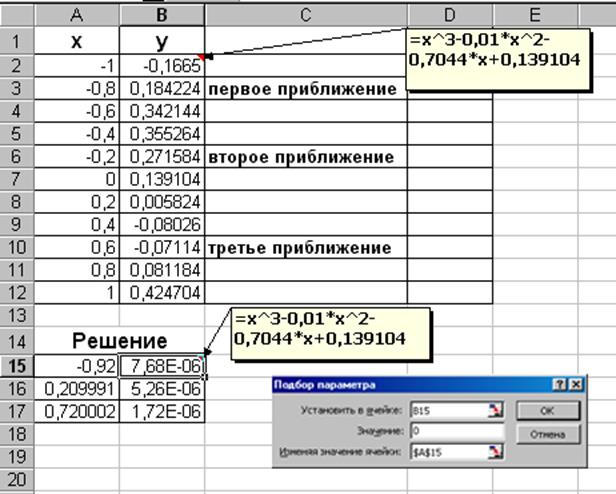Viewport: 616px width, 494px height.
Task: Click cell A16 containing 0,209991
Action: coord(77,389)
